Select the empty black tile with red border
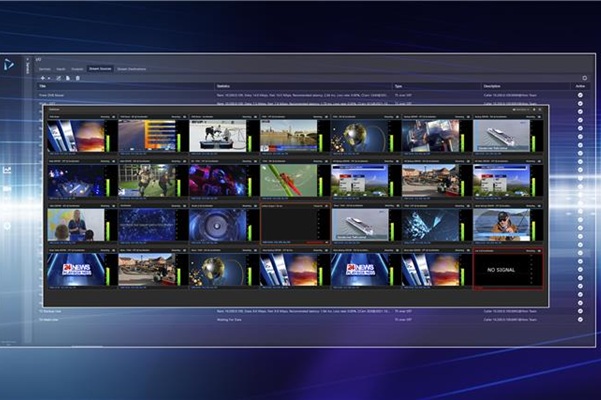 (295, 224)
